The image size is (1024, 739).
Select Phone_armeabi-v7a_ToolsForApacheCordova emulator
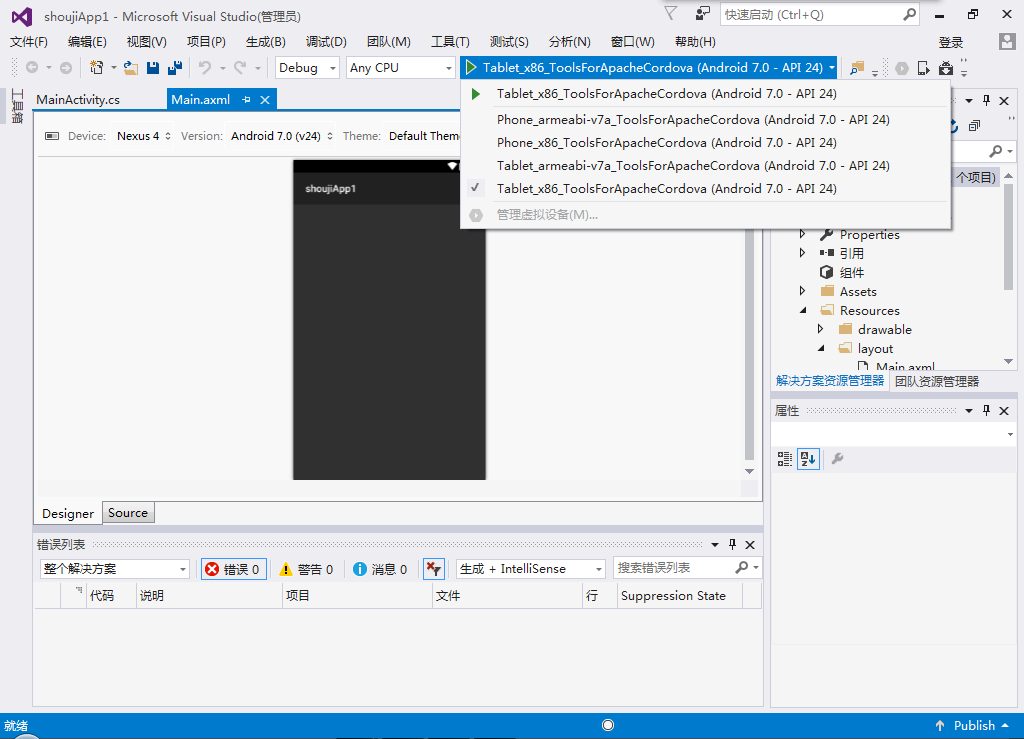click(693, 119)
